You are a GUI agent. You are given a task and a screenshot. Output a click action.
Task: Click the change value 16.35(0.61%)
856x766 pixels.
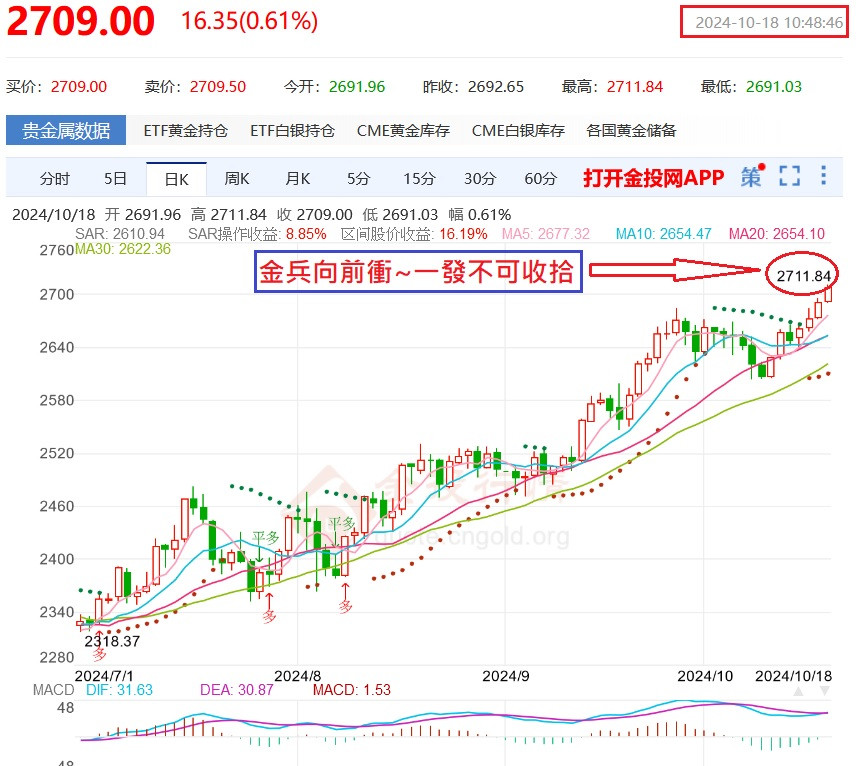pyautogui.click(x=249, y=21)
